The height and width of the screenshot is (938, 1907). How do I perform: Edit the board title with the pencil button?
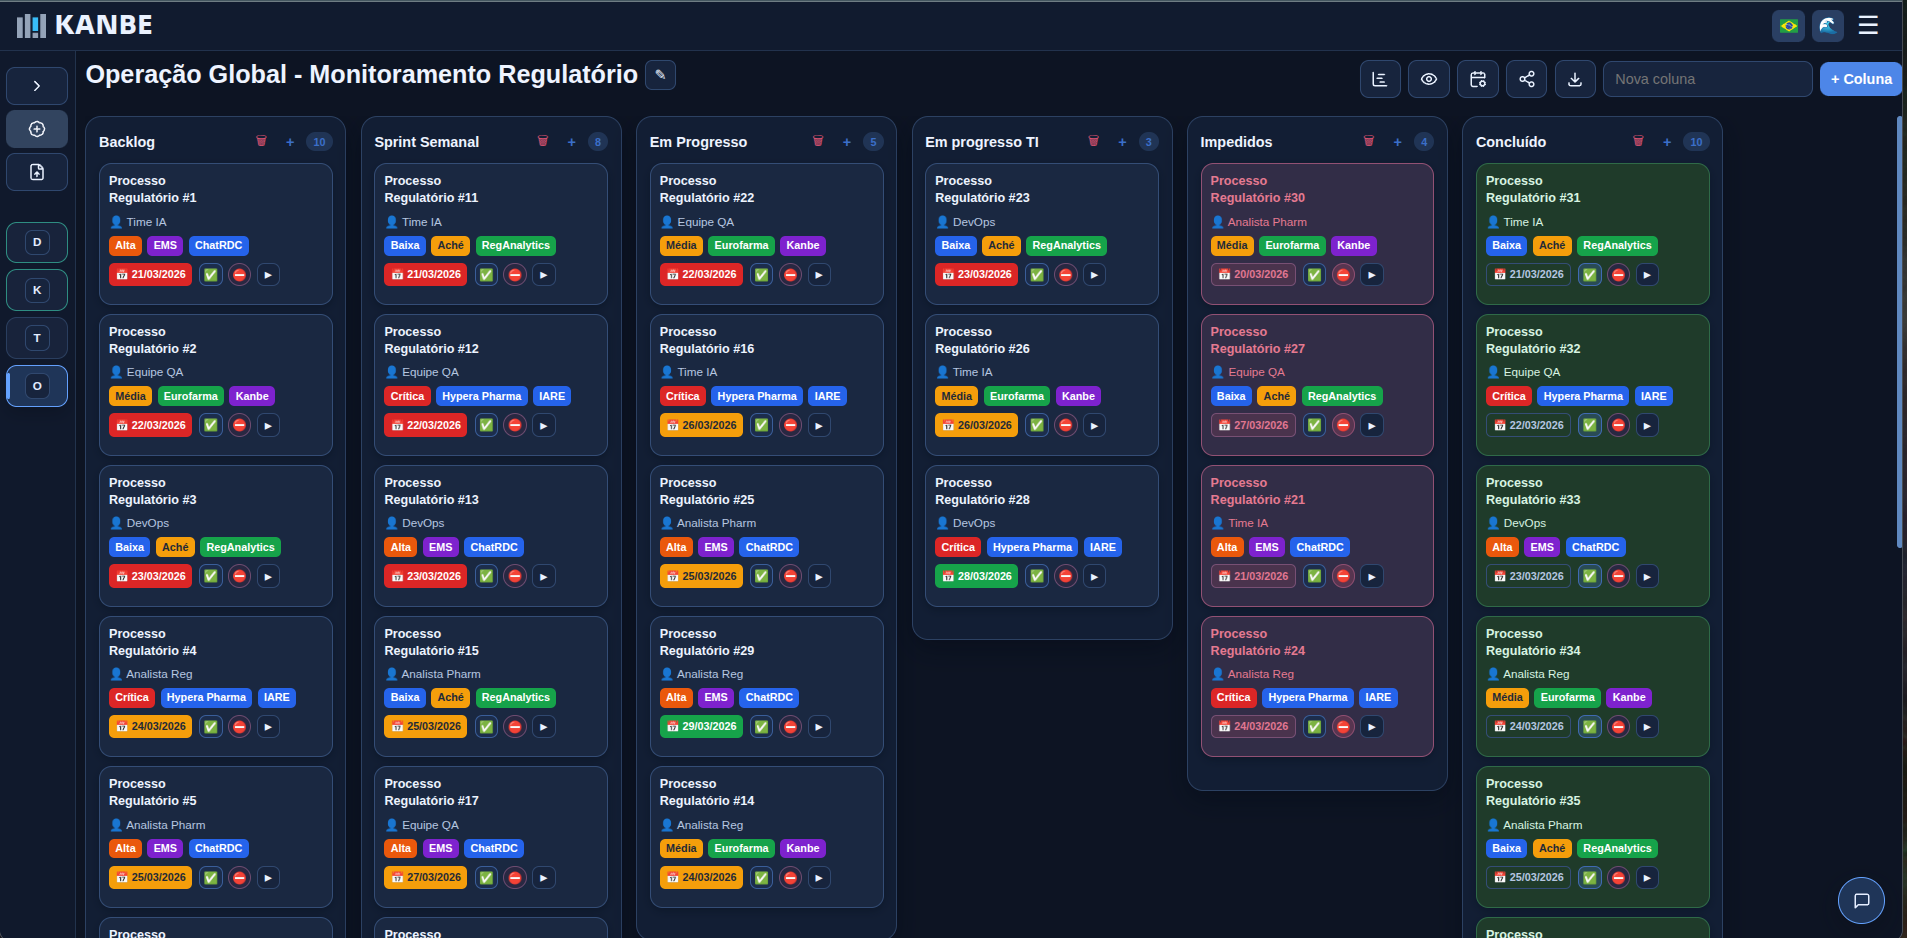660,74
